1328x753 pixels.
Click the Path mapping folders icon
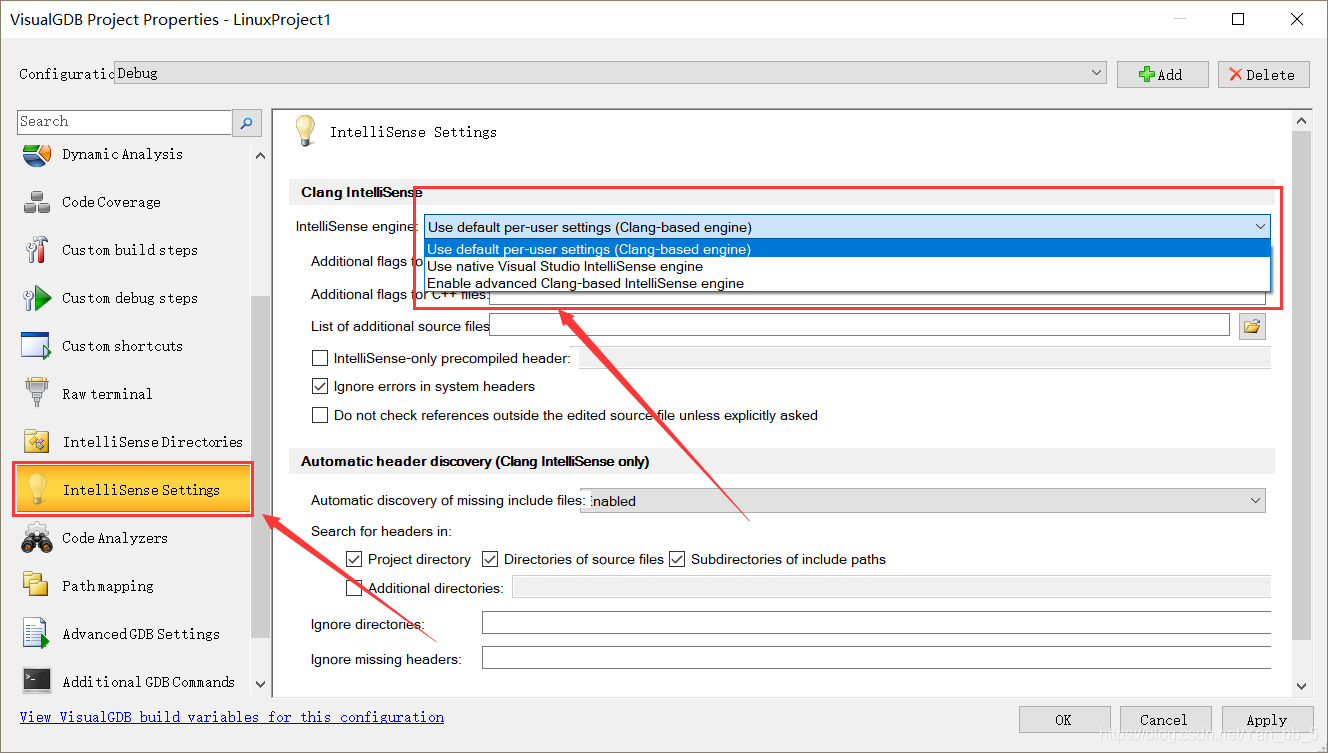(x=37, y=586)
